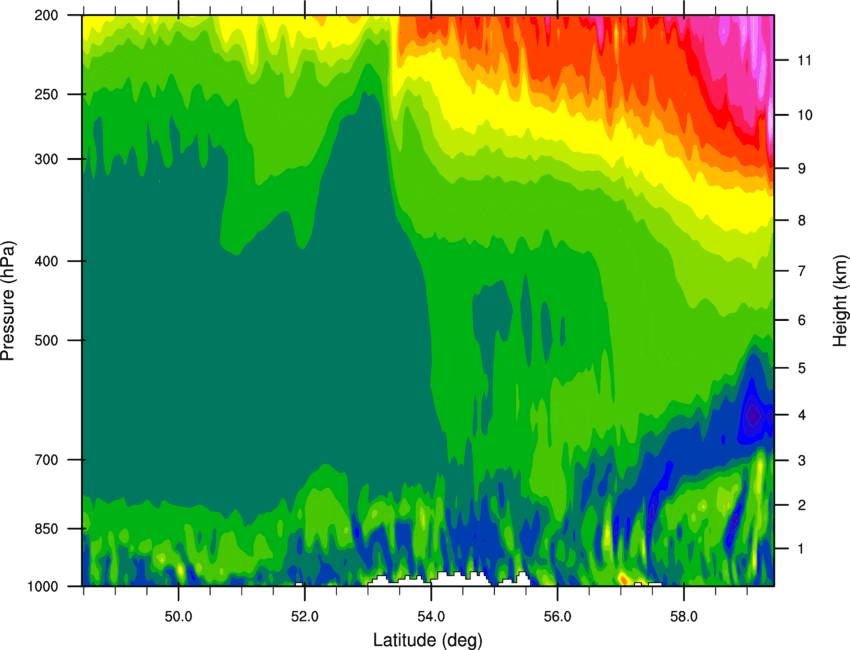Click pressure tick label 1000
The image size is (850, 650).
point(43,586)
